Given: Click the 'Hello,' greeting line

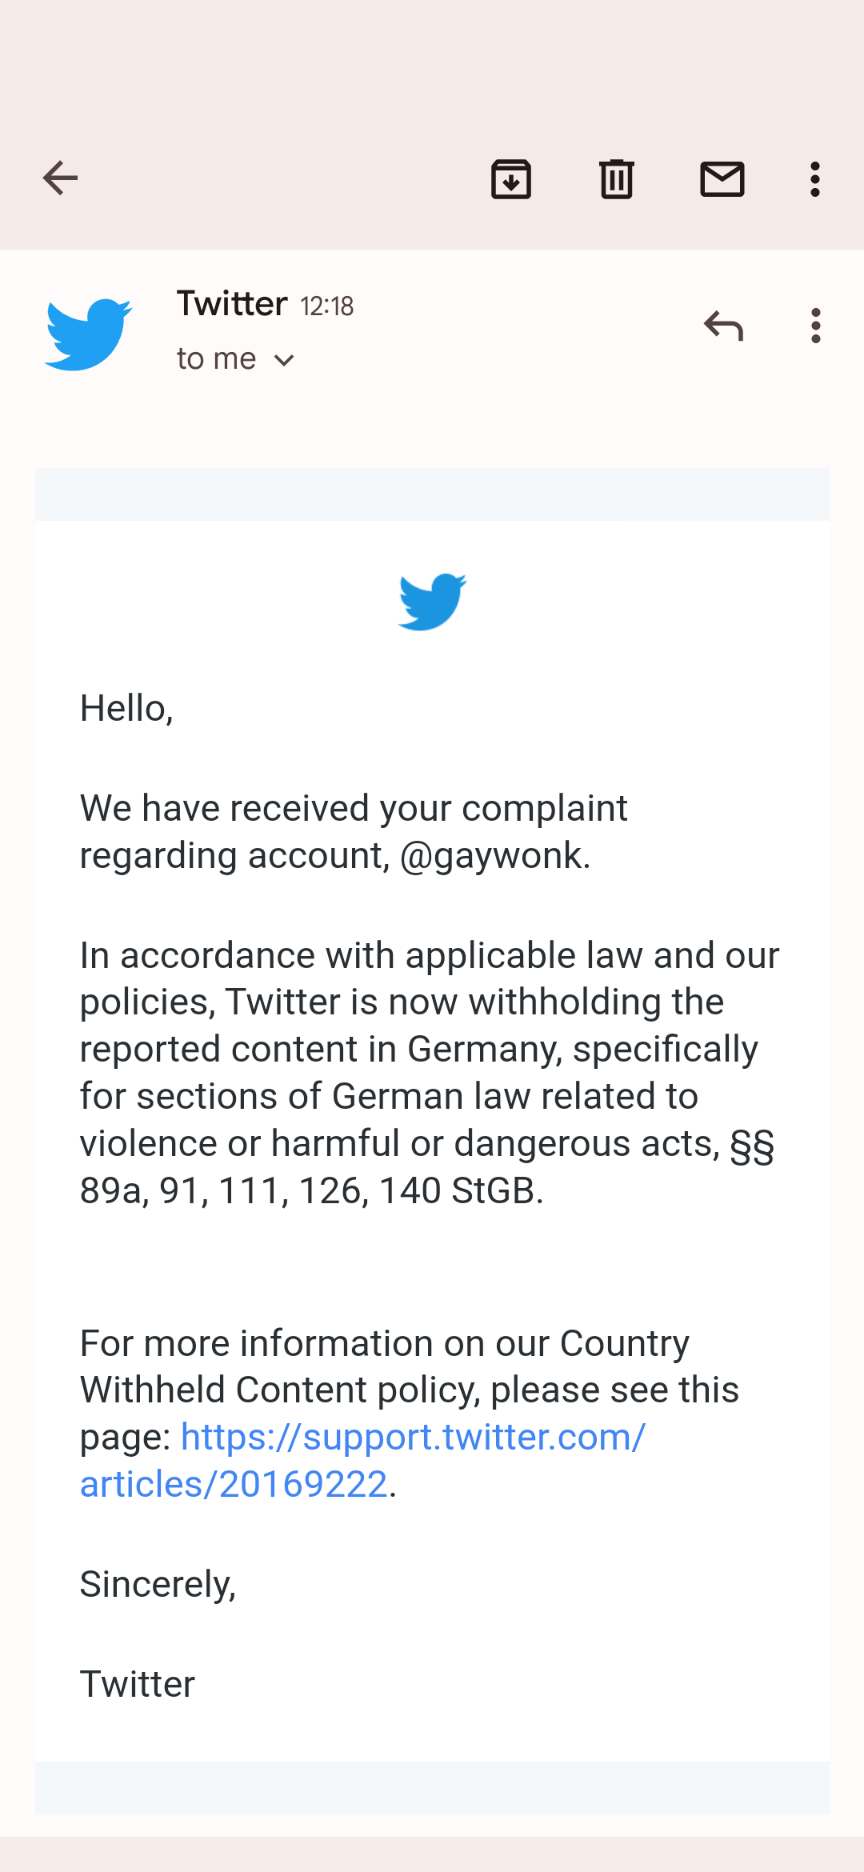Looking at the screenshot, I should click(126, 708).
